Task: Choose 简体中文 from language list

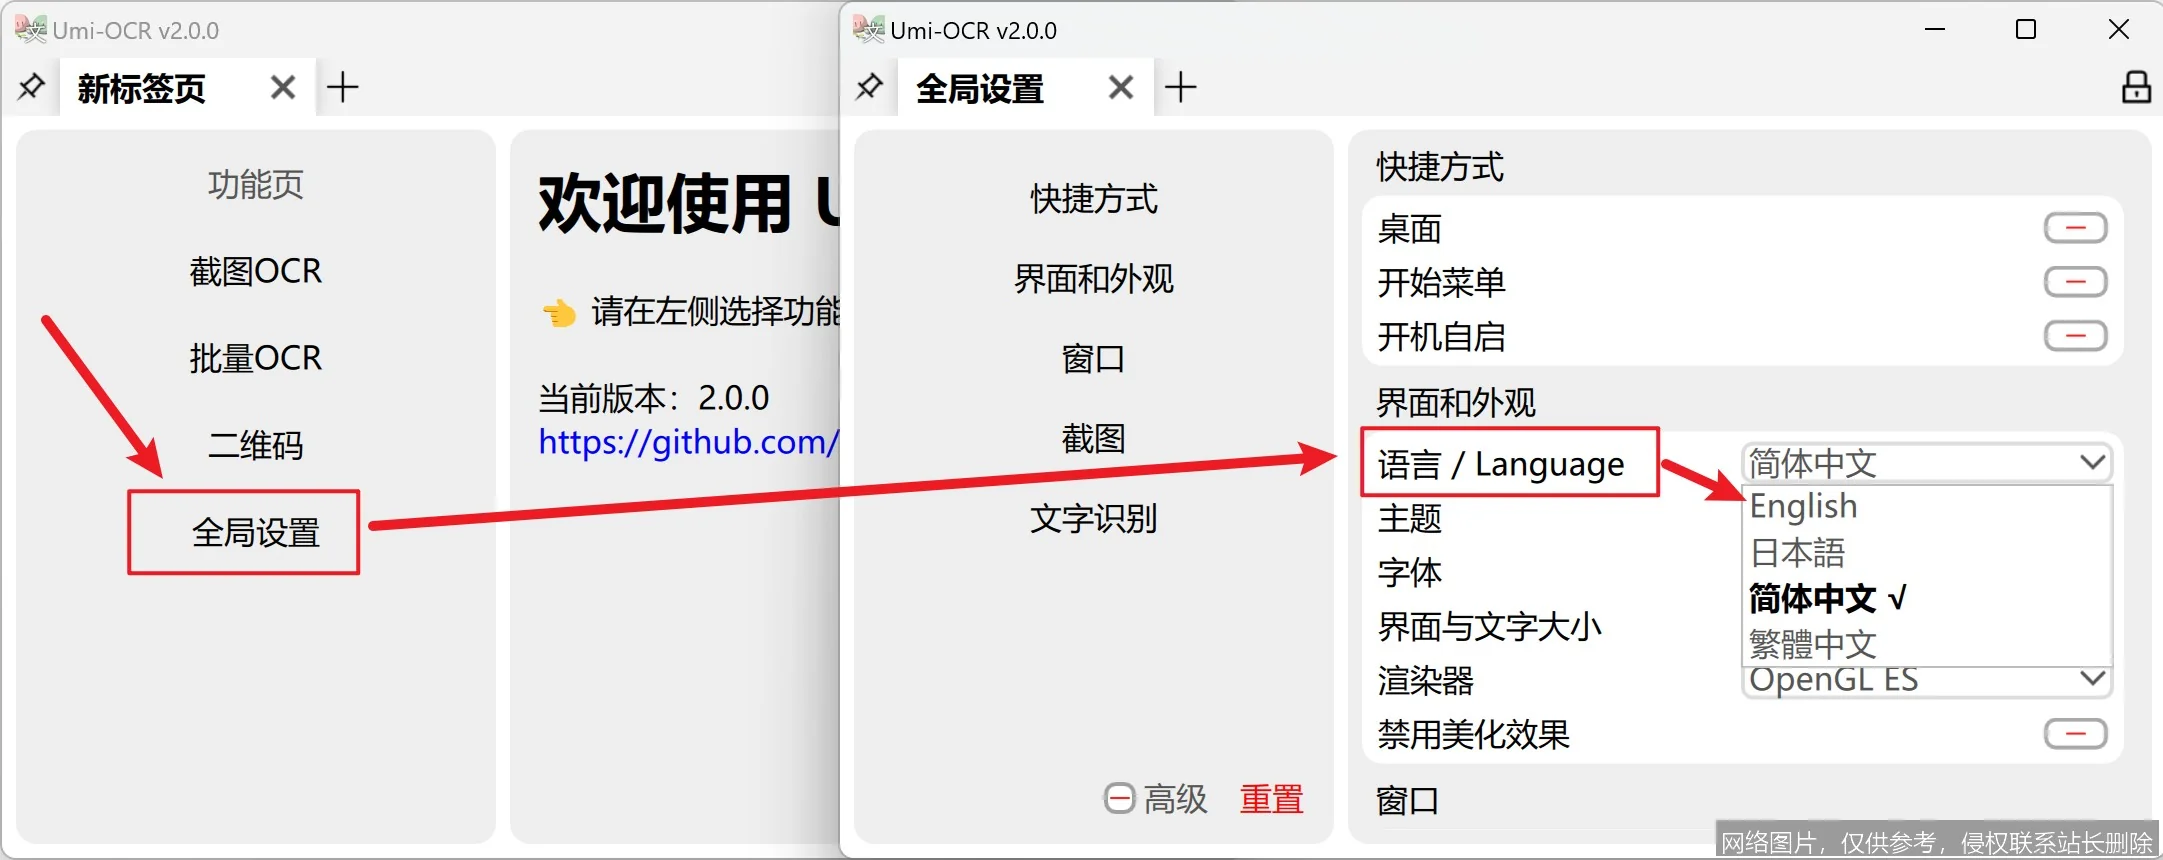Action: click(x=1927, y=599)
